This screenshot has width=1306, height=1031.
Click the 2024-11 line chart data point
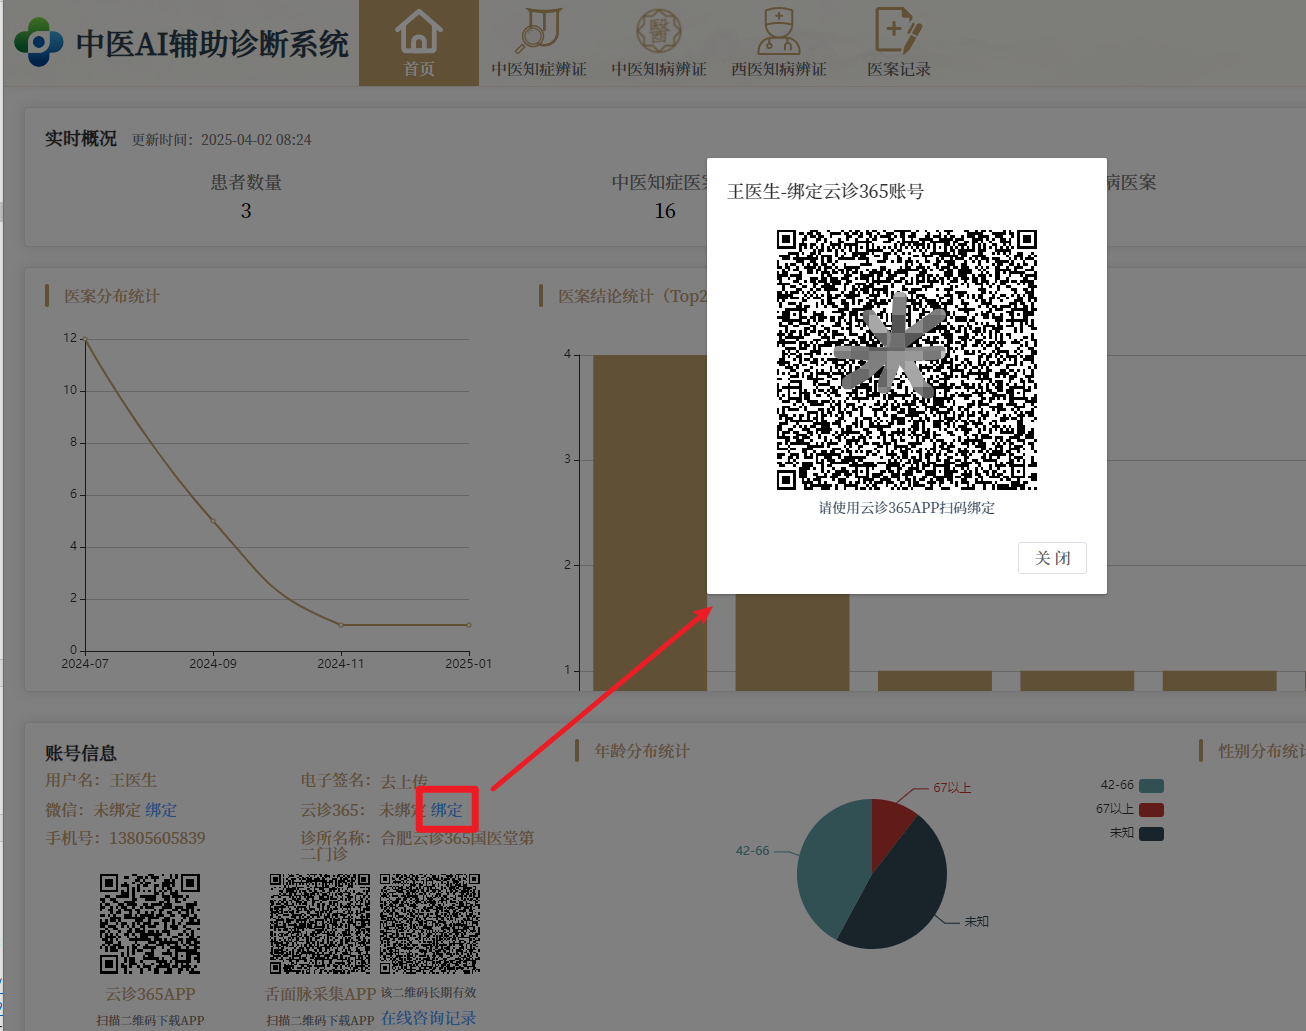(341, 625)
